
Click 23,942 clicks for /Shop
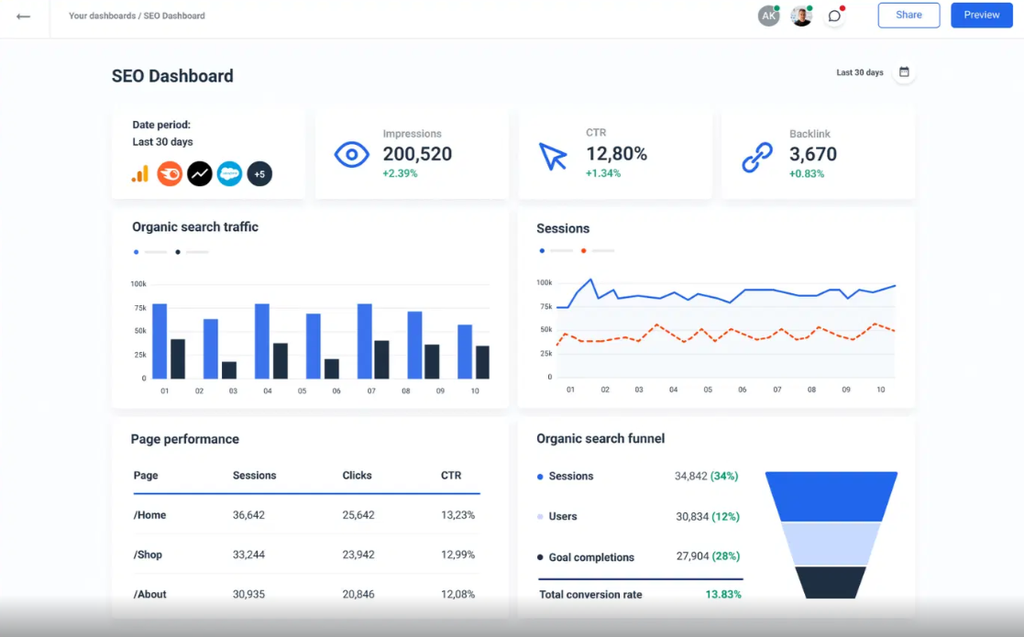coord(359,555)
